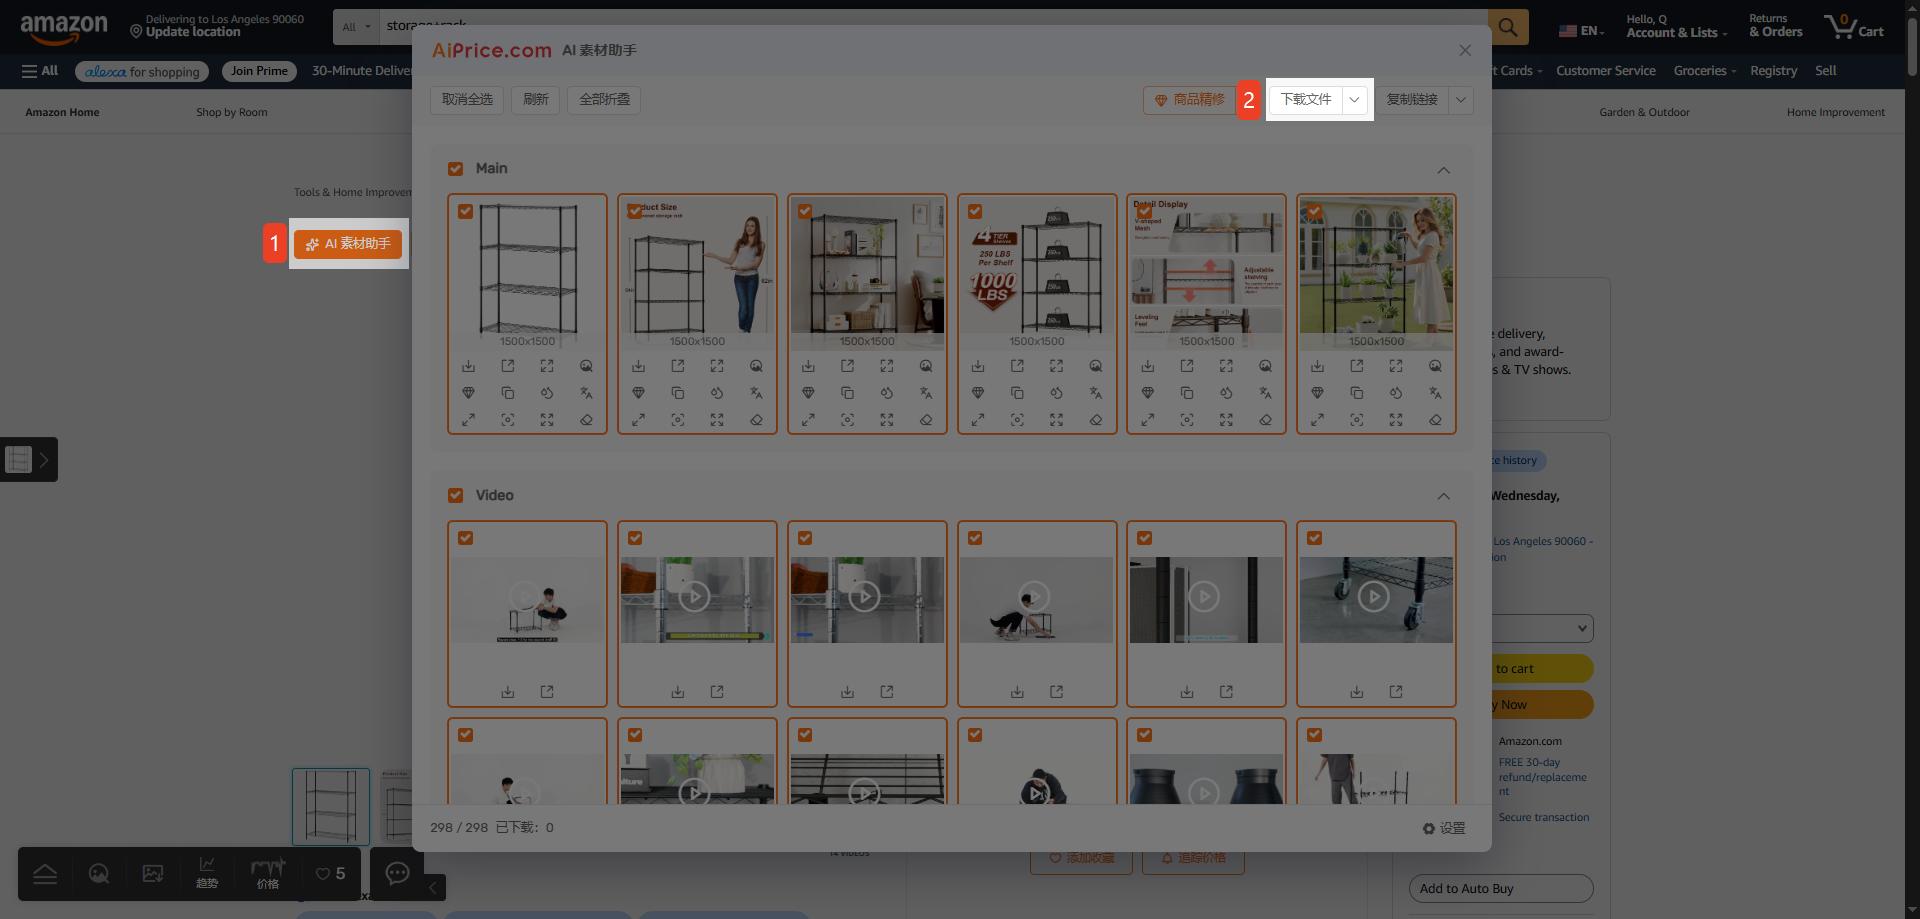Screen dimensions: 1920x919
Task: Open the Registry nav item
Action: [1774, 71]
